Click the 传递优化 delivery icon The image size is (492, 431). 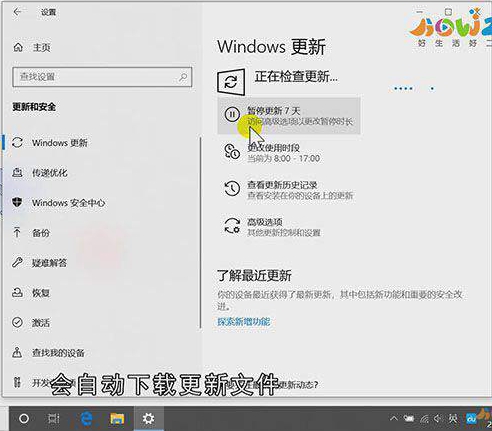(x=17, y=173)
